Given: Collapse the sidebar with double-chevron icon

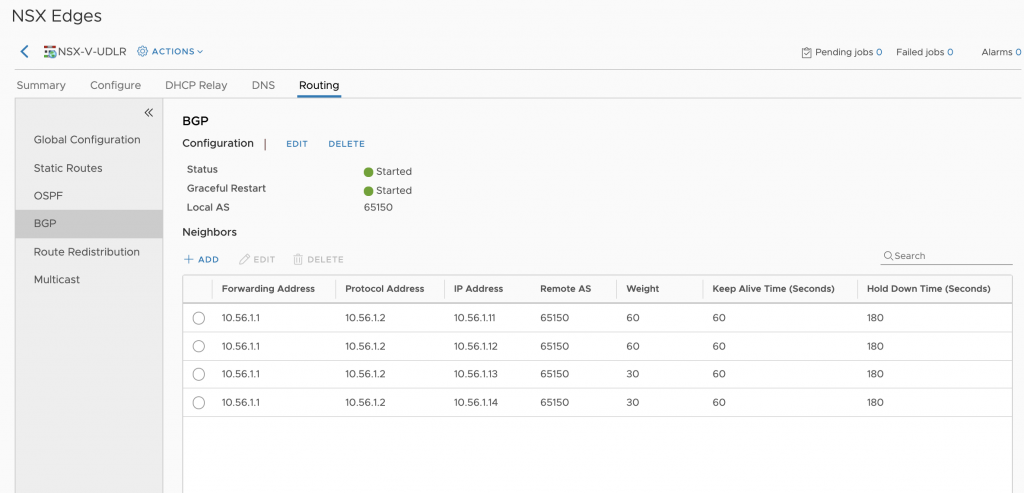Looking at the screenshot, I should (x=148, y=113).
